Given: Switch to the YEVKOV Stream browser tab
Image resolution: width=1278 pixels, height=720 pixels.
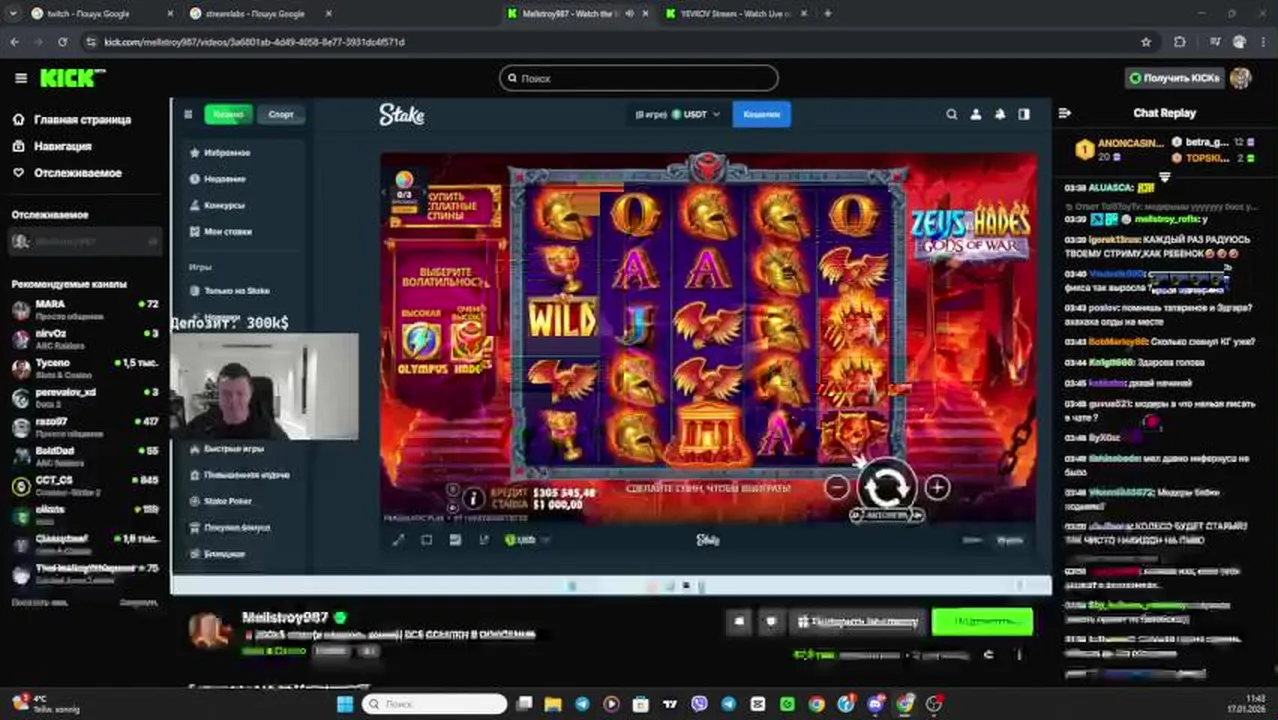Looking at the screenshot, I should 735,14.
